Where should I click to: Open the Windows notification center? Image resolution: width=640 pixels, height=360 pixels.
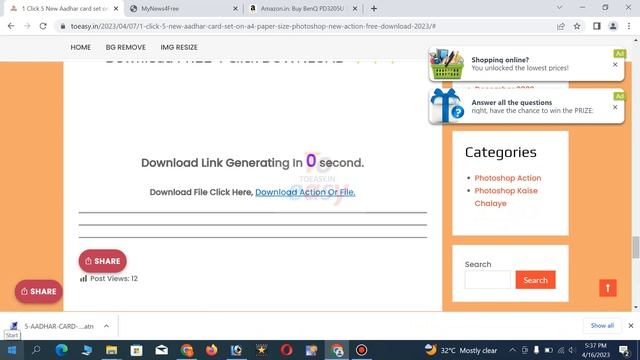point(624,350)
